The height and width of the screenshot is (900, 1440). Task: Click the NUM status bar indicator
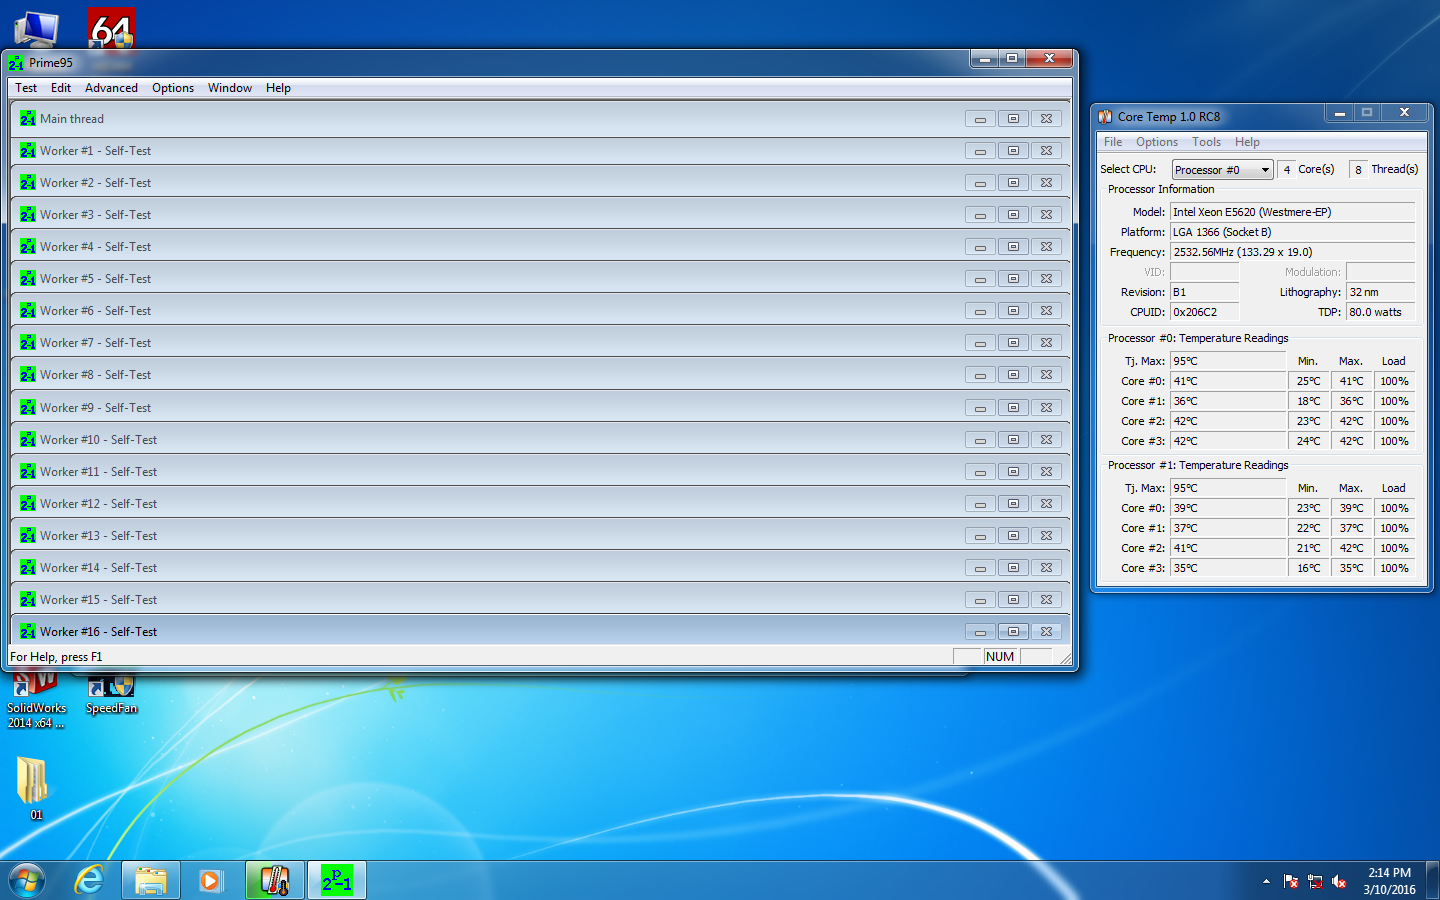point(1001,657)
